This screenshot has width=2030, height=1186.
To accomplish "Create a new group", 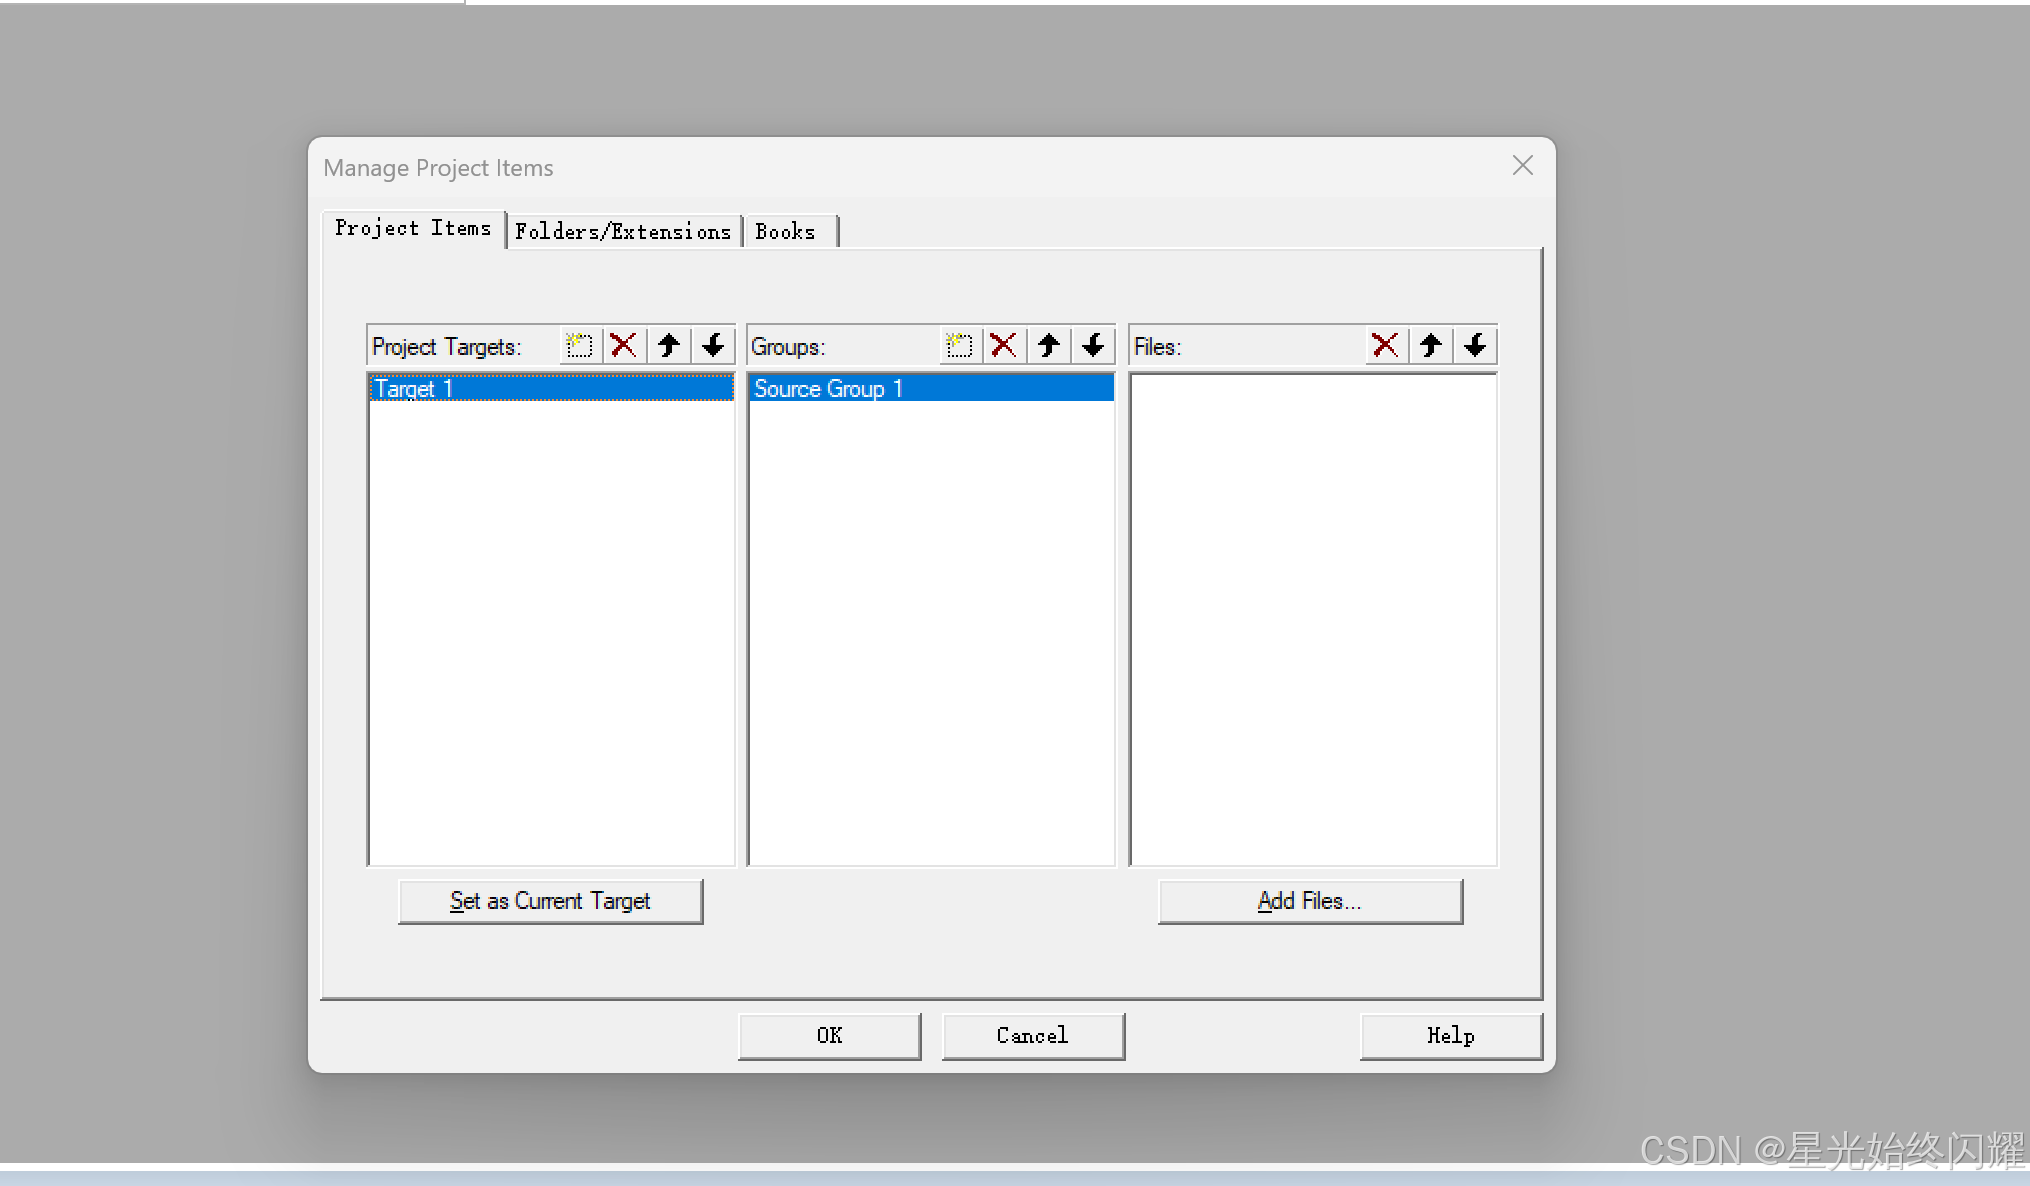I will pos(958,346).
